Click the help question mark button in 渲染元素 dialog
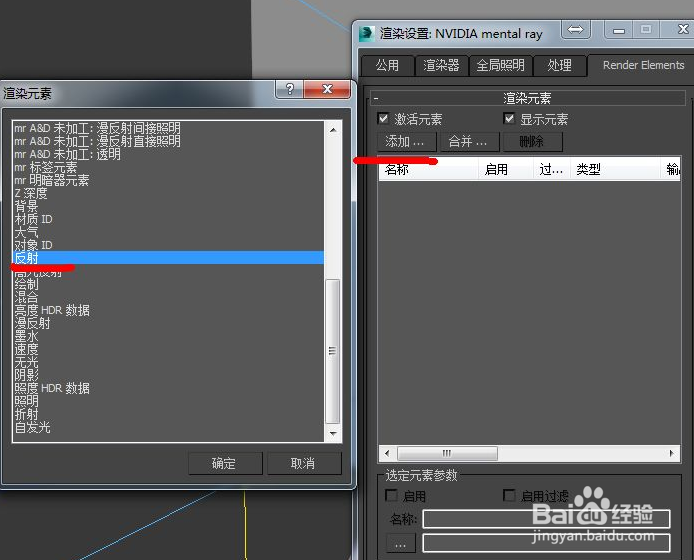Screen dimensions: 694x560 [289, 89]
